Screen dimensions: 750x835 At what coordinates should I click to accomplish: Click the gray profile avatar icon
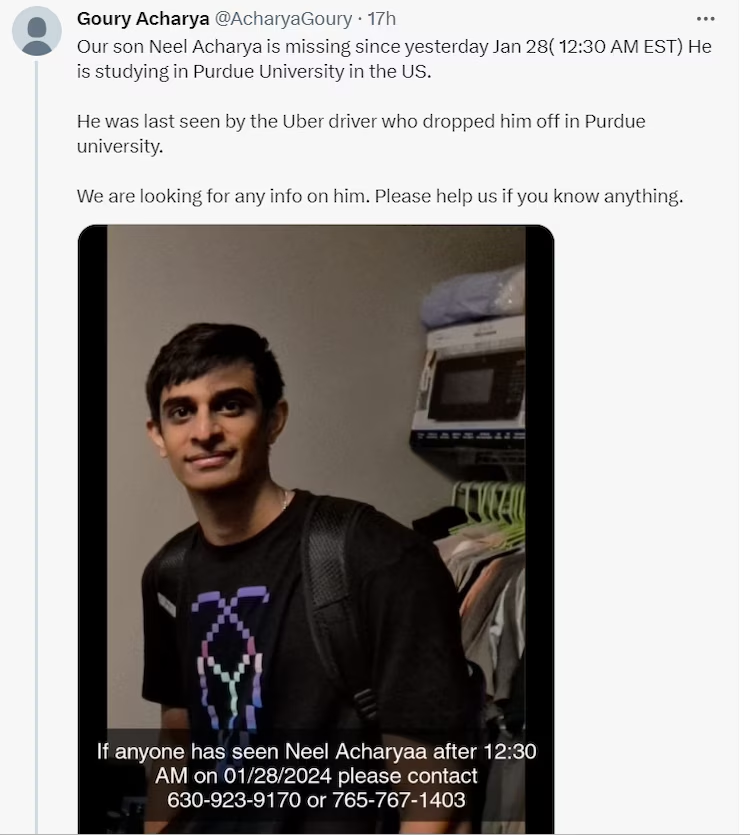coord(37,30)
